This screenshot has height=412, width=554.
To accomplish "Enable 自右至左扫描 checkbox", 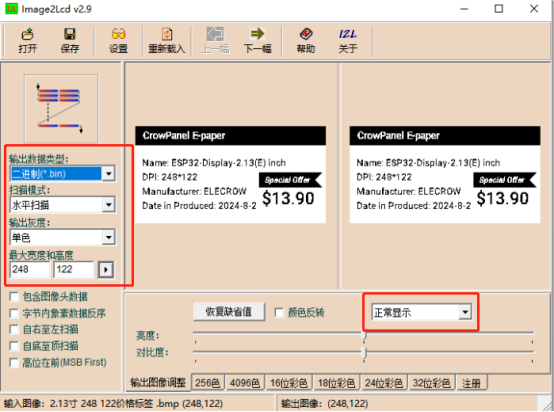I will click(x=14, y=329).
